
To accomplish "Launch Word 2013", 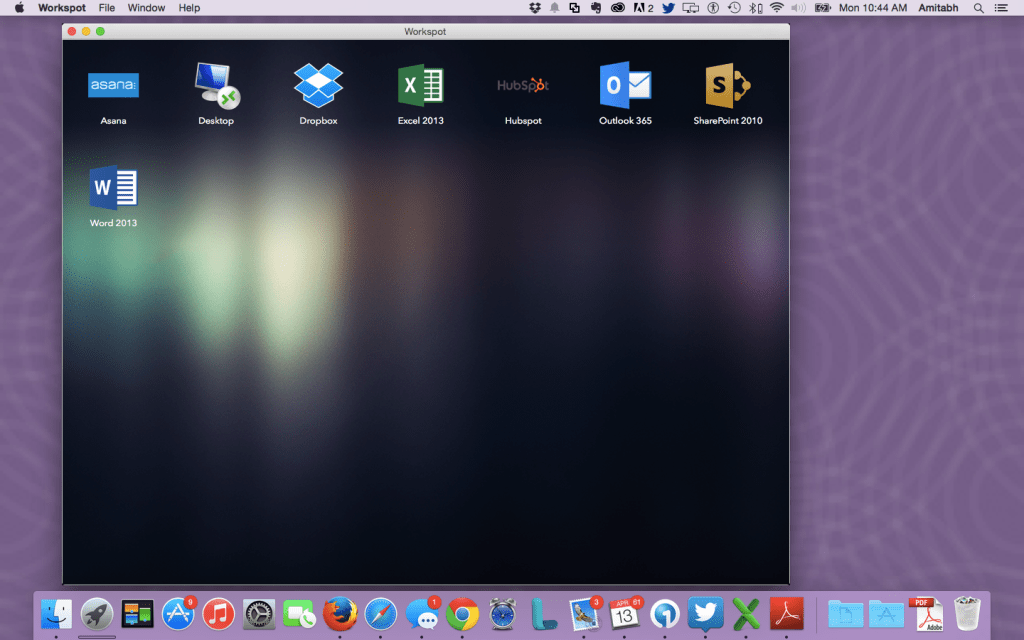I will pyautogui.click(x=113, y=187).
